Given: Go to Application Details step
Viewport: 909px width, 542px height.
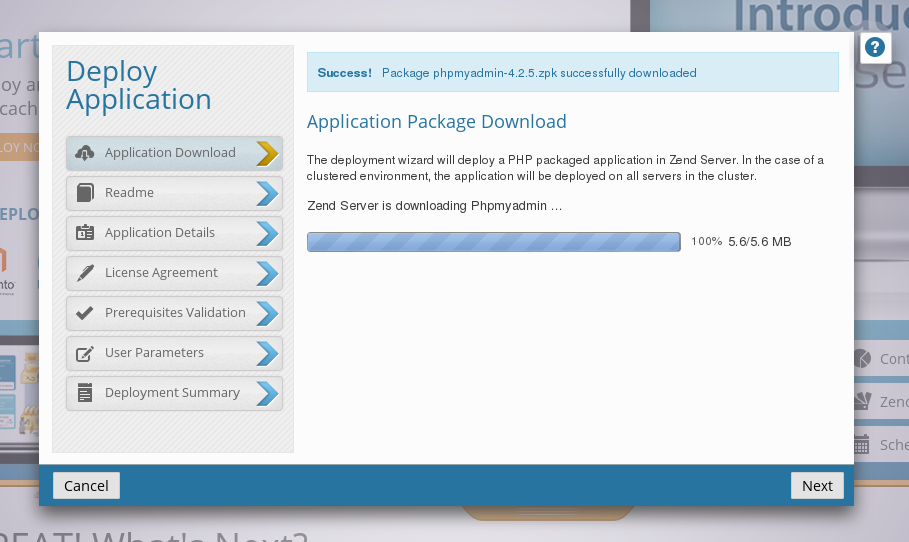Looking at the screenshot, I should [x=174, y=233].
